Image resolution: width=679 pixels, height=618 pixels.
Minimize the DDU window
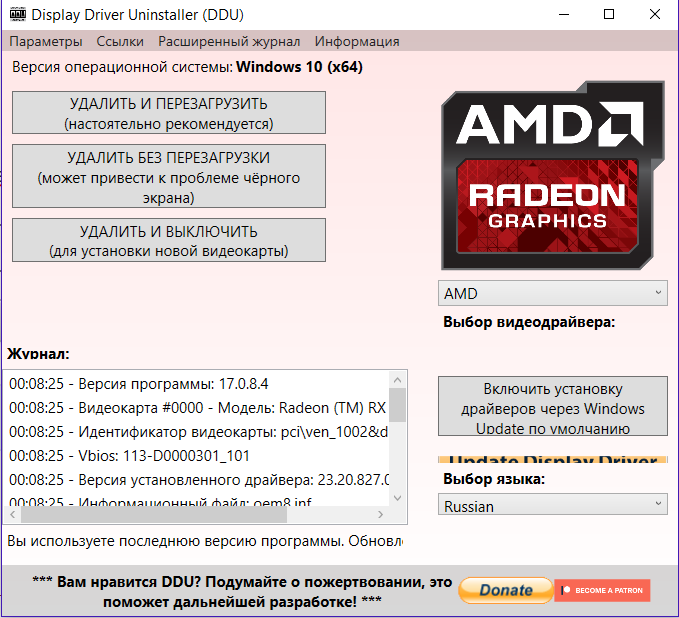click(x=564, y=14)
